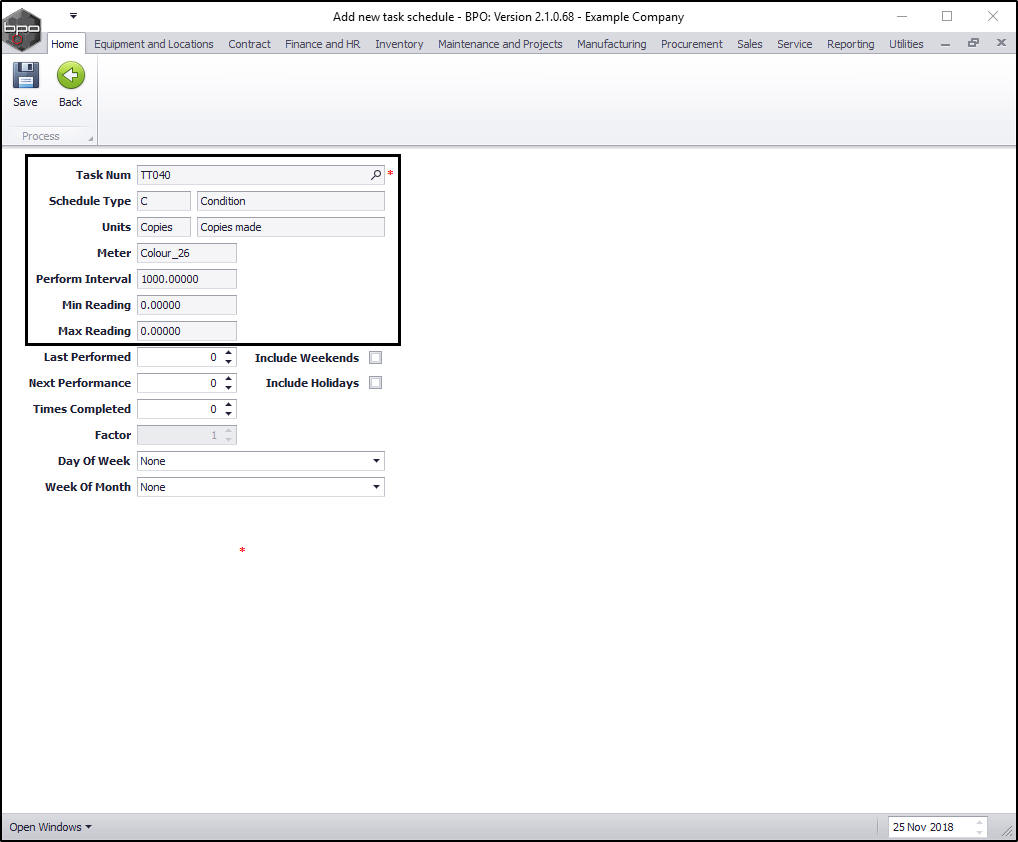Close the inner task schedule window
Image resolution: width=1018 pixels, height=842 pixels.
1001,43
